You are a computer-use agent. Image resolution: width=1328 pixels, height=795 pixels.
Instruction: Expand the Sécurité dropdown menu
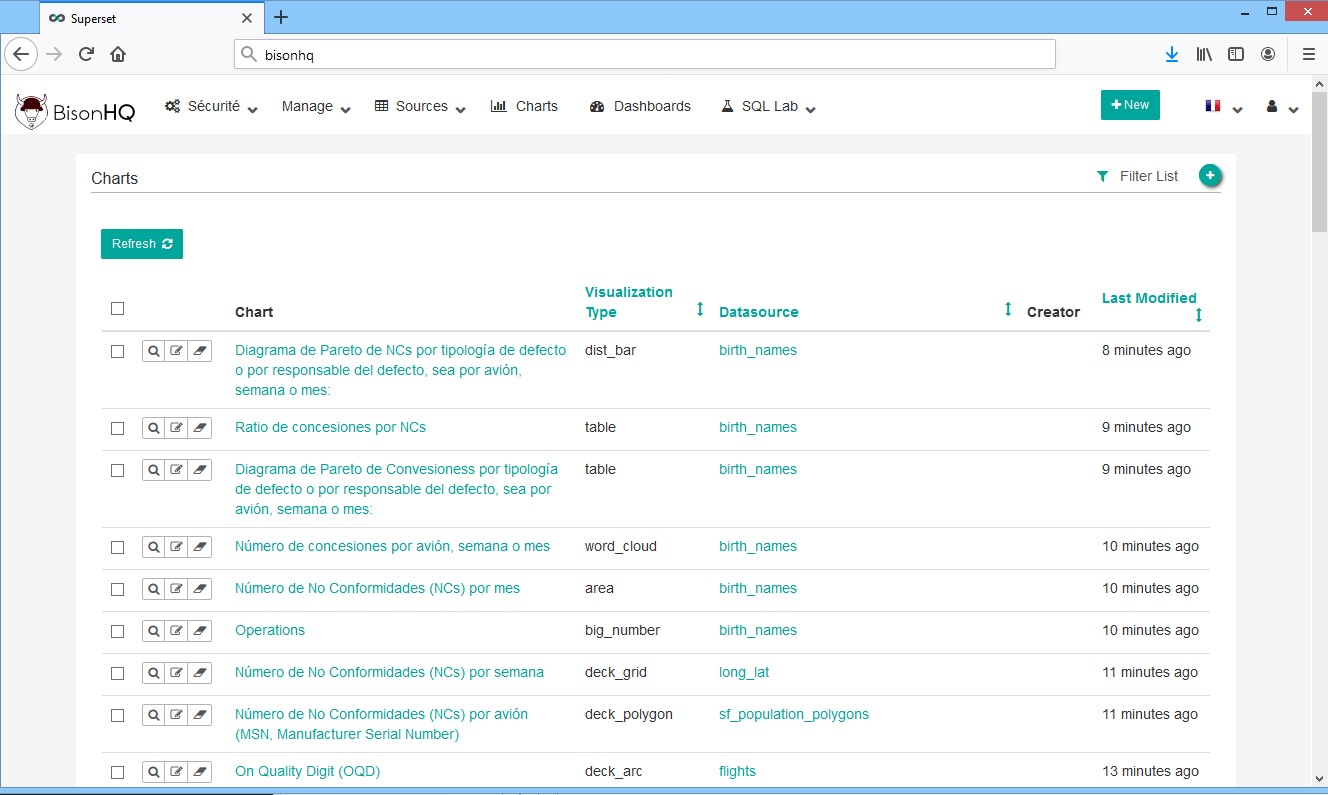point(212,107)
